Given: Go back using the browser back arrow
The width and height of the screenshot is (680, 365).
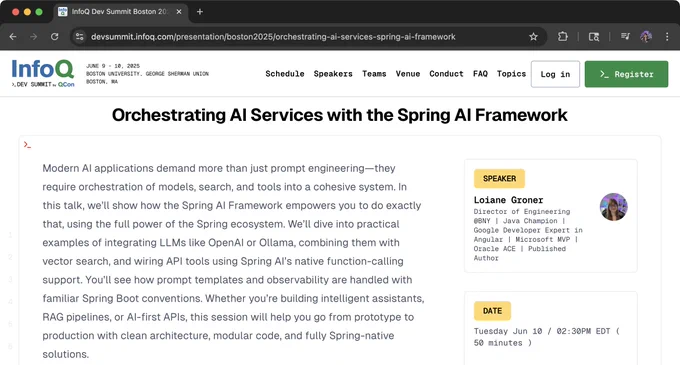Looking at the screenshot, I should point(13,37).
